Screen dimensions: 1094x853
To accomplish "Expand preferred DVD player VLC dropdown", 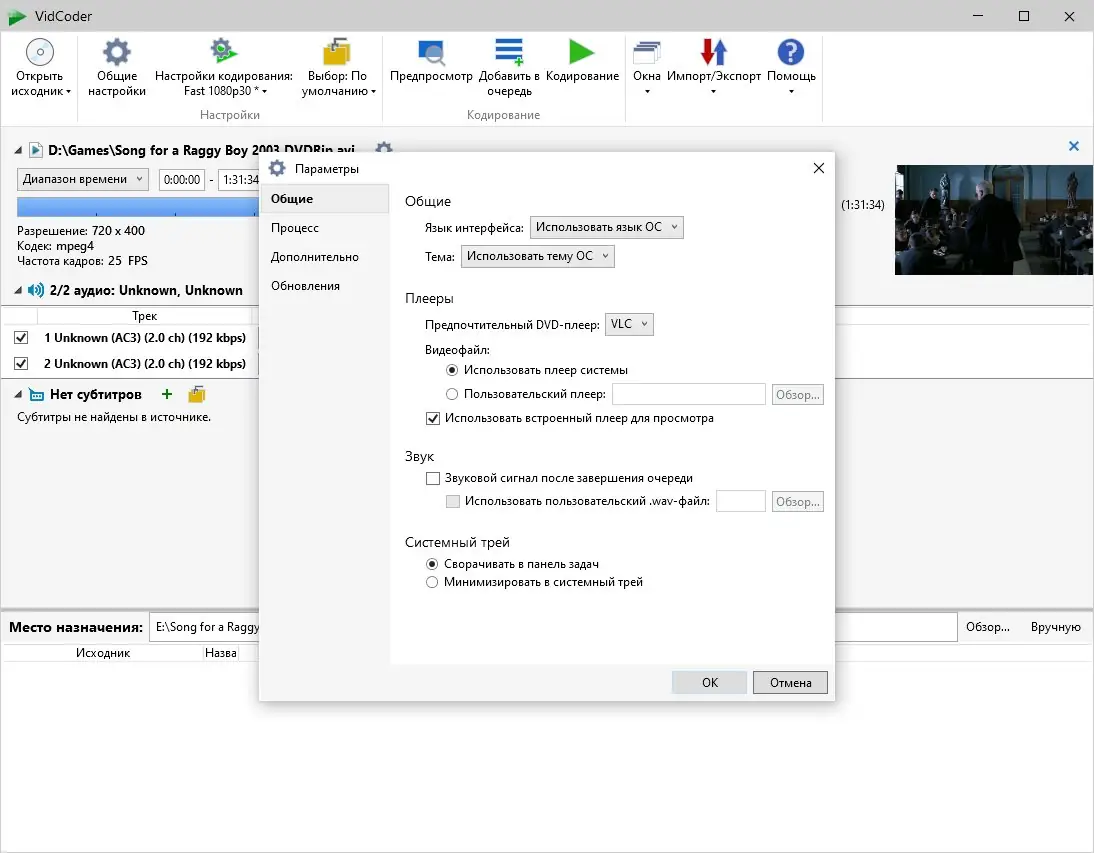I will tap(629, 324).
